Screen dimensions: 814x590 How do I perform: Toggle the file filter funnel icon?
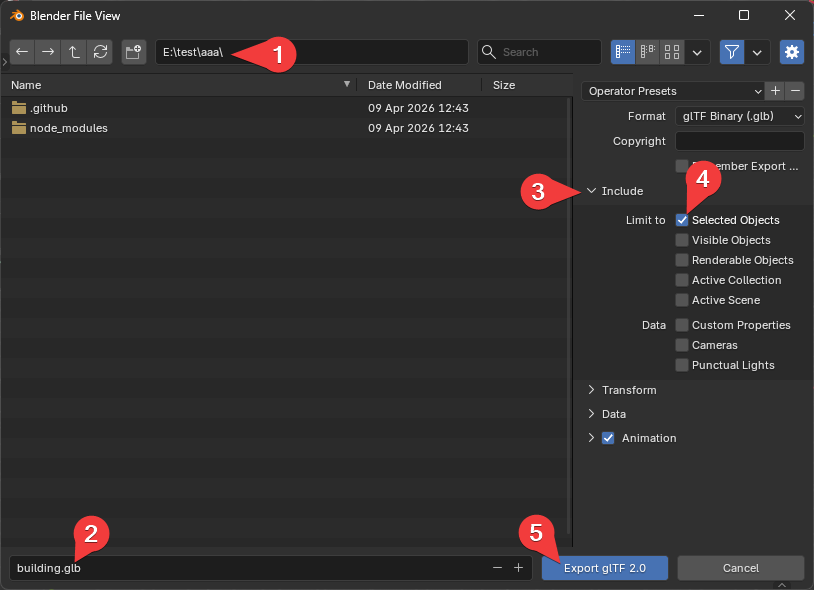pyautogui.click(x=731, y=52)
